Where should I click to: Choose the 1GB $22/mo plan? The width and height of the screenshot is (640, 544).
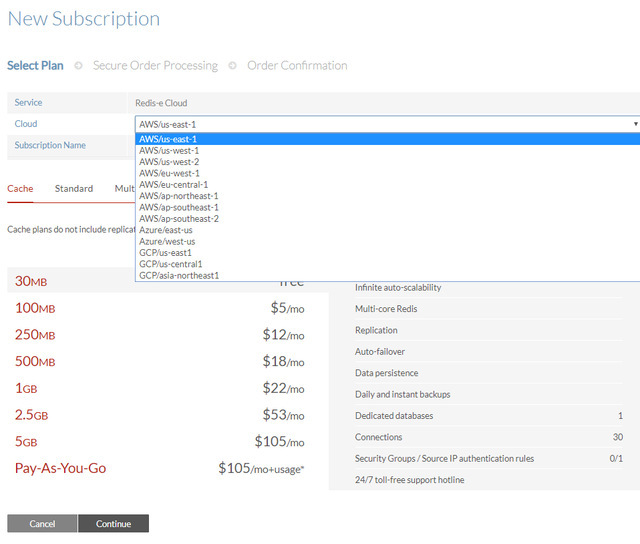[x=160, y=388]
